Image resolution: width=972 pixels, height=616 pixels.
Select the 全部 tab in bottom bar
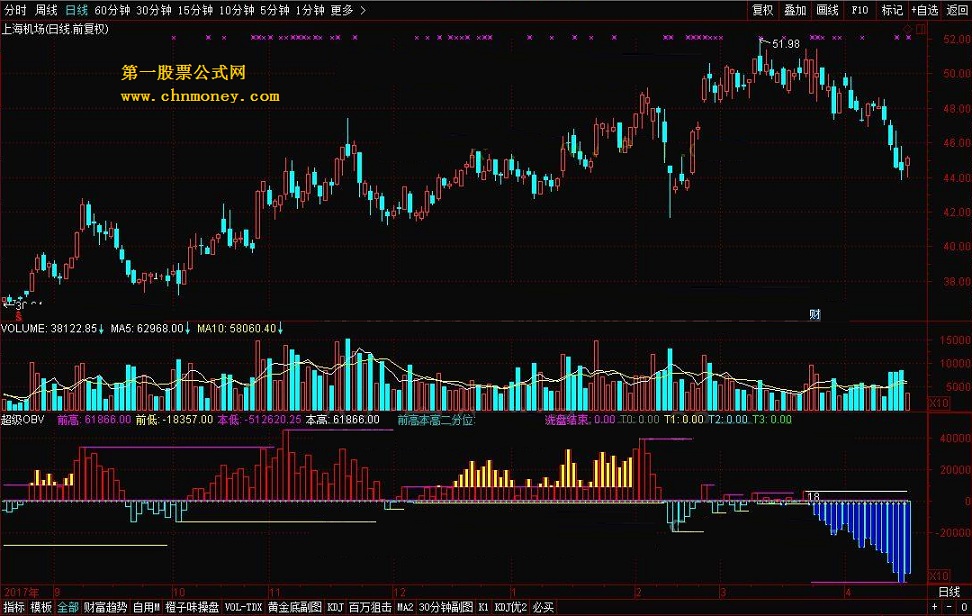click(x=68, y=607)
